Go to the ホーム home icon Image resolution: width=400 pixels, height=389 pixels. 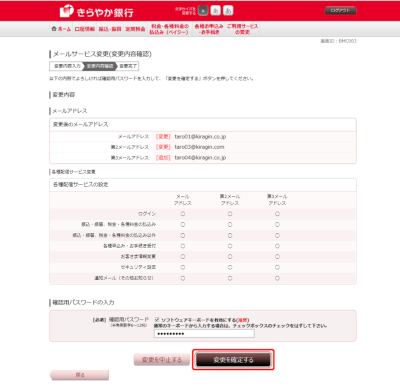point(61,29)
